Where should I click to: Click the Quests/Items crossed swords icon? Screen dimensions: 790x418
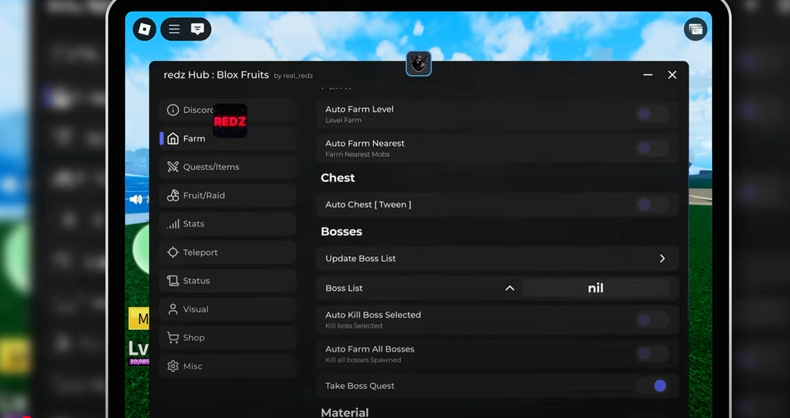coord(173,167)
